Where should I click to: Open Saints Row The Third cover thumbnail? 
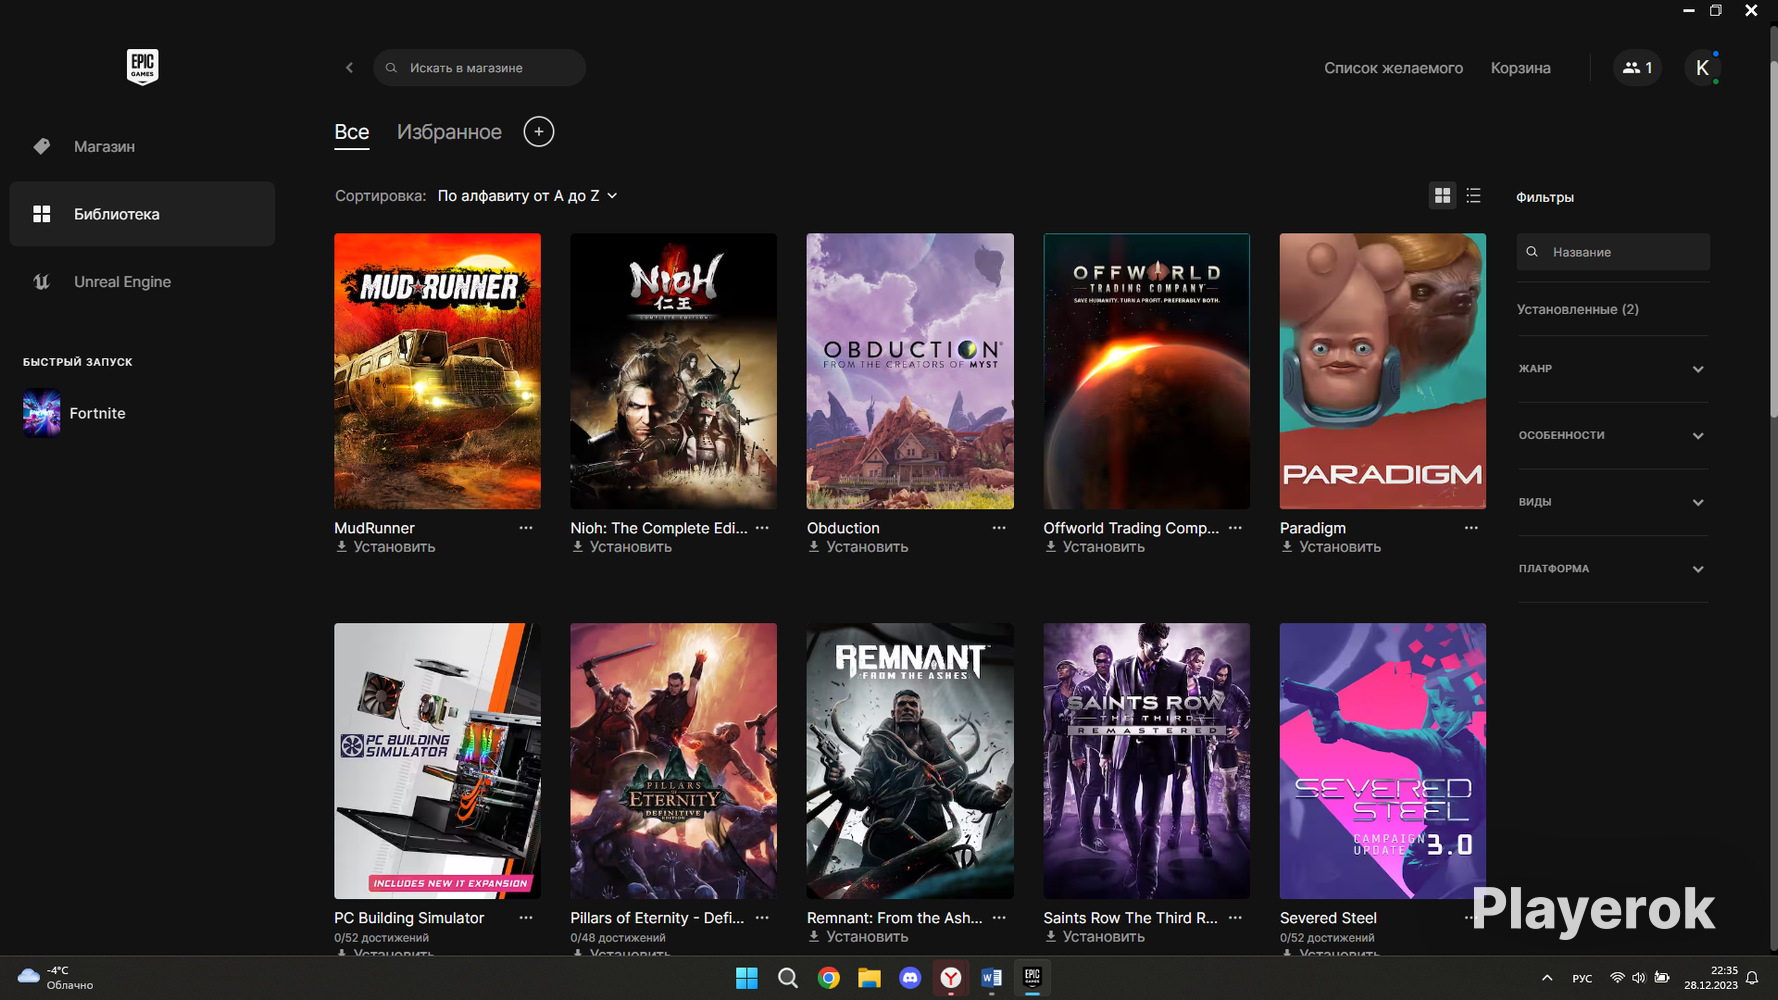pos(1146,761)
